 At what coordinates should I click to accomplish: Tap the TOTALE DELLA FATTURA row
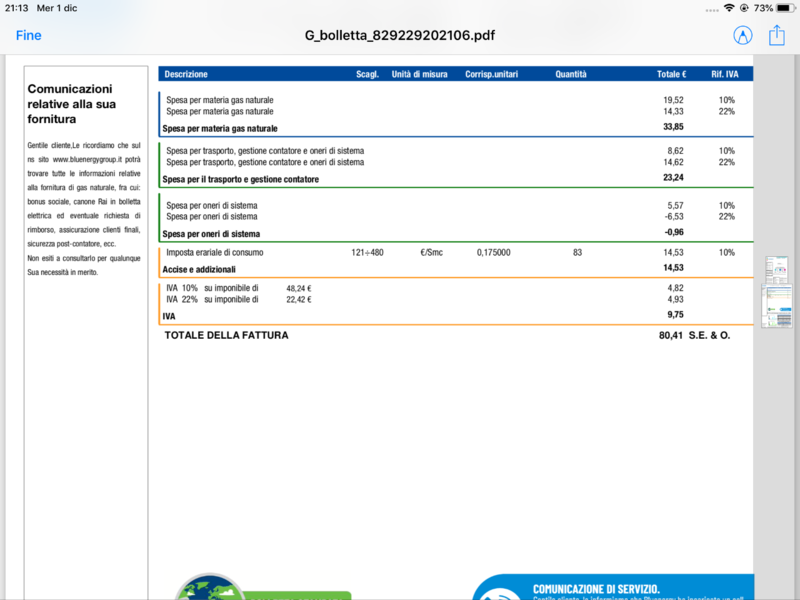coord(225,336)
